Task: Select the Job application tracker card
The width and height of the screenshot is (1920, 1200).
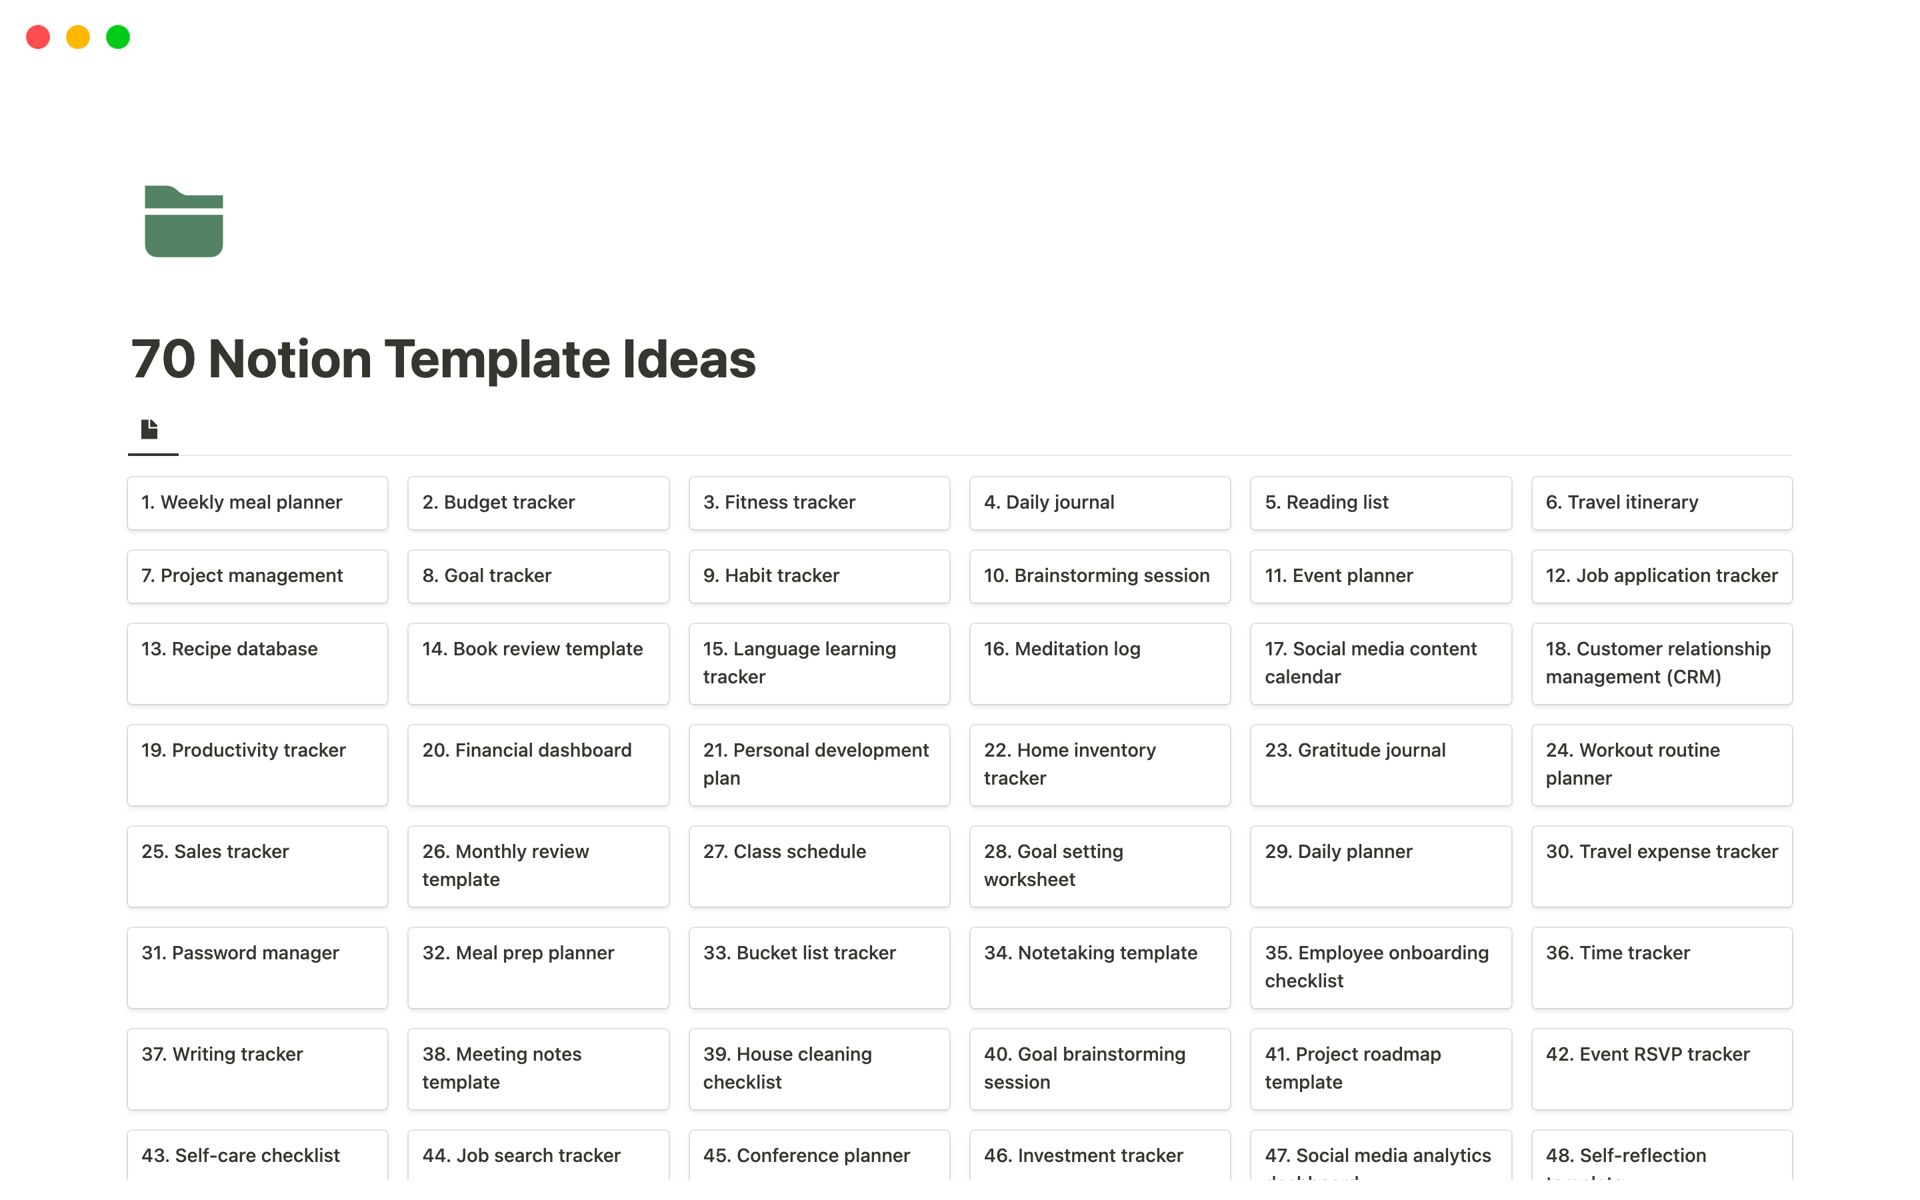Action: pyautogui.click(x=1661, y=576)
